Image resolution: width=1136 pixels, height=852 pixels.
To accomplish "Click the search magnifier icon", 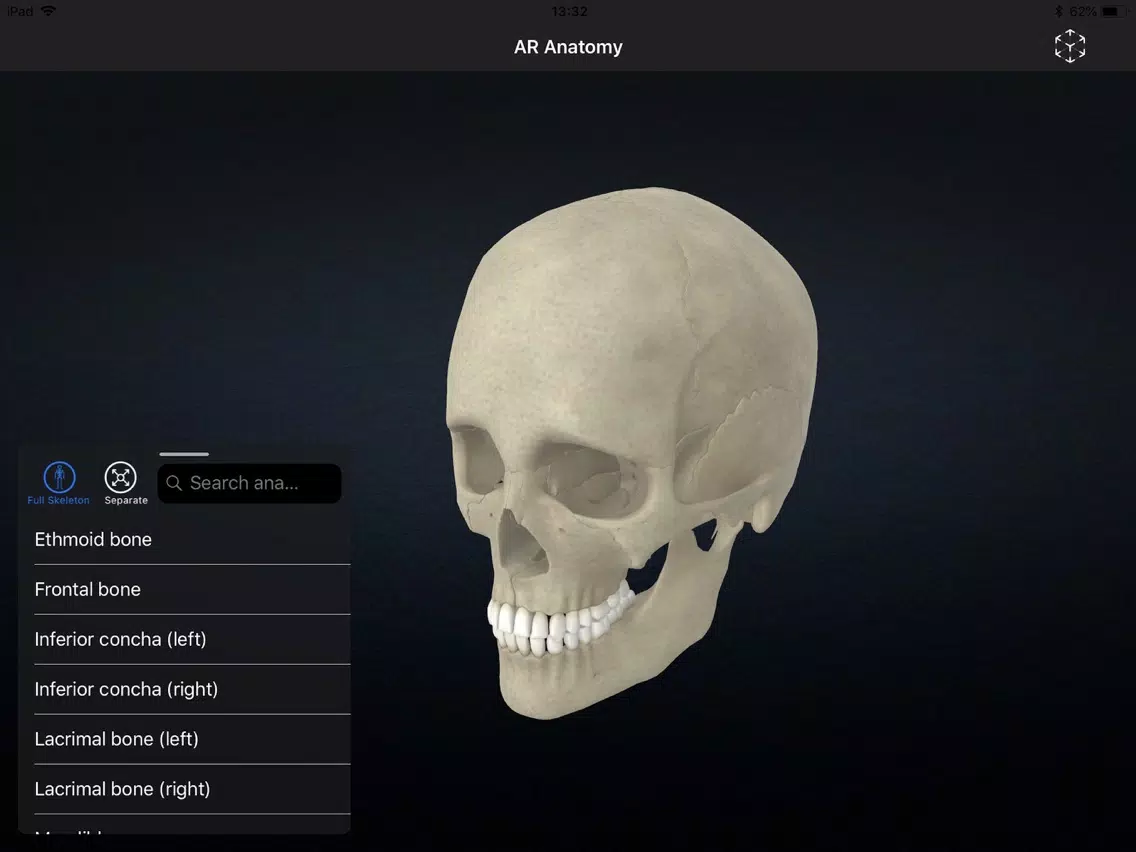I will [174, 483].
